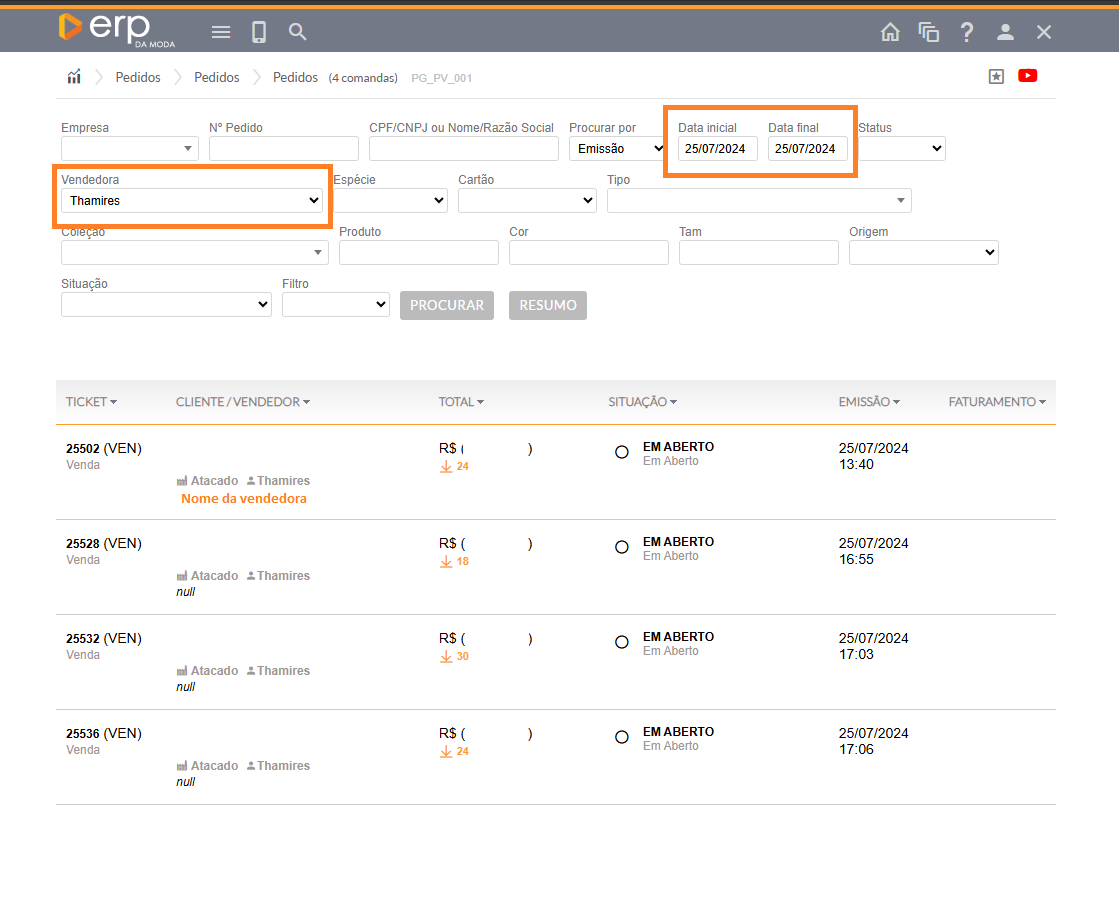The height and width of the screenshot is (905, 1119).
Task: Select the radio circle for ticket 25528
Action: [622, 547]
